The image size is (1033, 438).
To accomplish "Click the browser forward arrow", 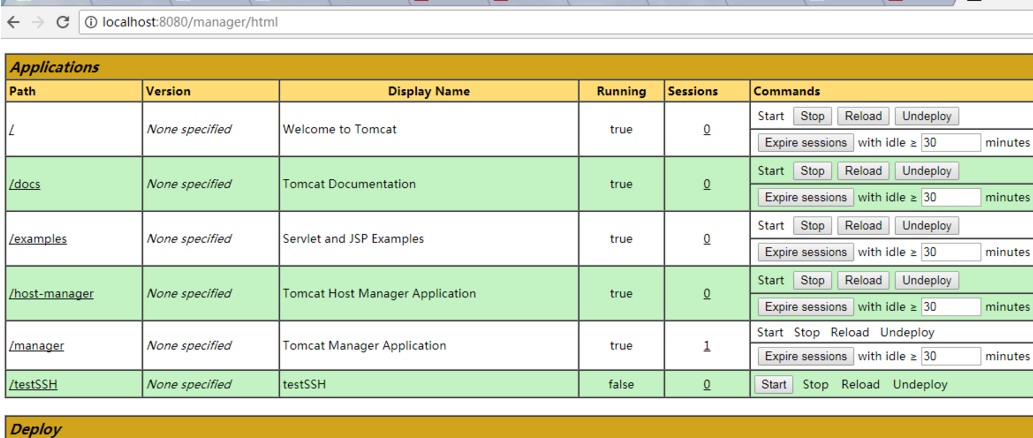I will click(x=38, y=22).
